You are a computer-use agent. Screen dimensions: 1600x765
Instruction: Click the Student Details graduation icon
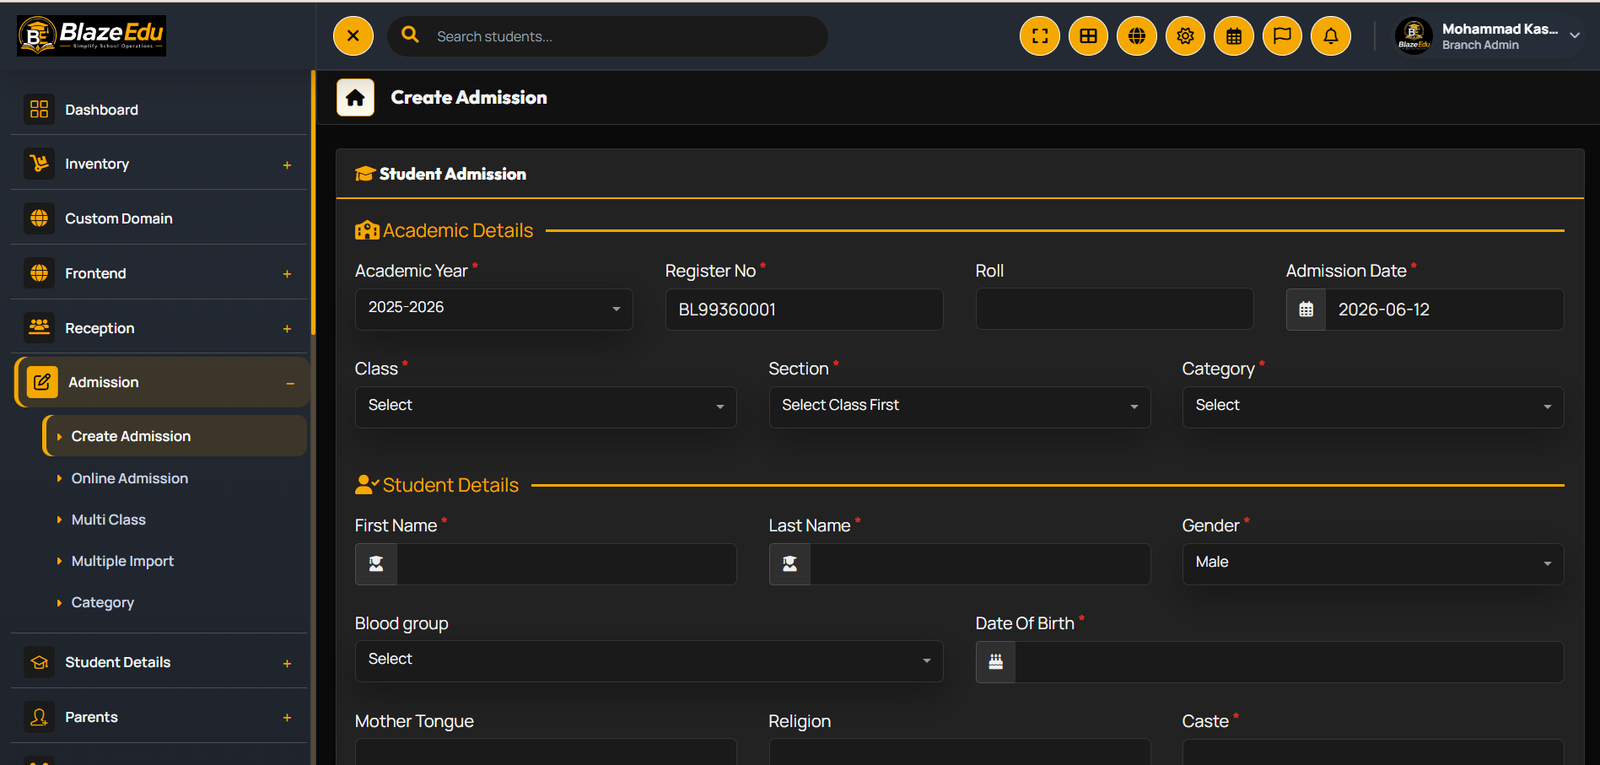tap(39, 662)
